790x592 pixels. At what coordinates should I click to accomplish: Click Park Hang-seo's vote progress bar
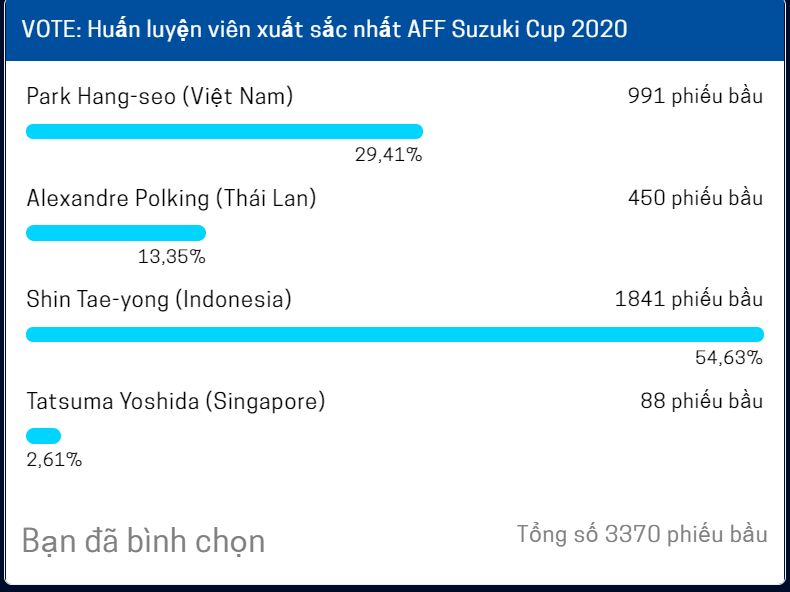pyautogui.click(x=224, y=131)
